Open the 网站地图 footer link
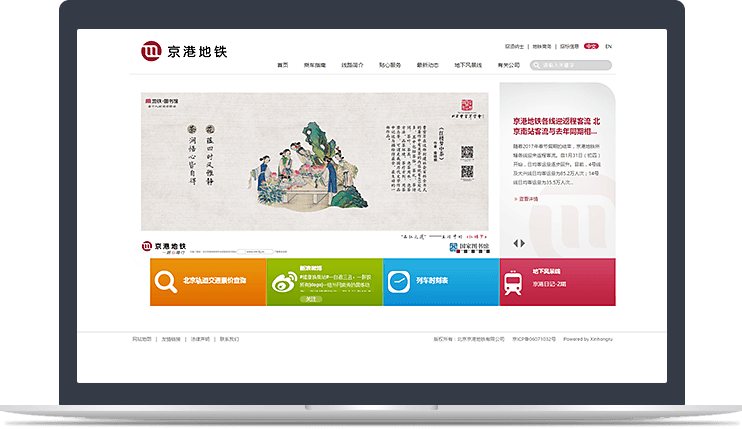This screenshot has height=429, width=742. 142,339
